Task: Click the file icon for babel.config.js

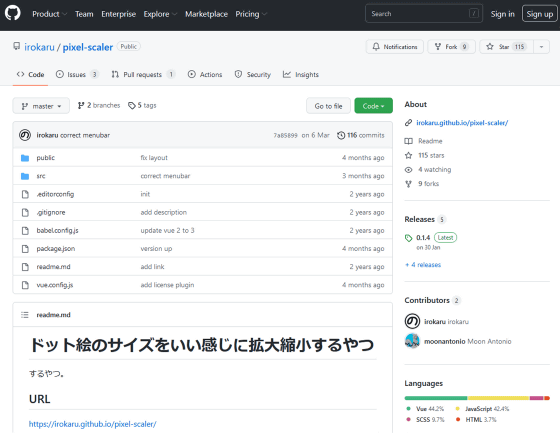Action: point(25,230)
